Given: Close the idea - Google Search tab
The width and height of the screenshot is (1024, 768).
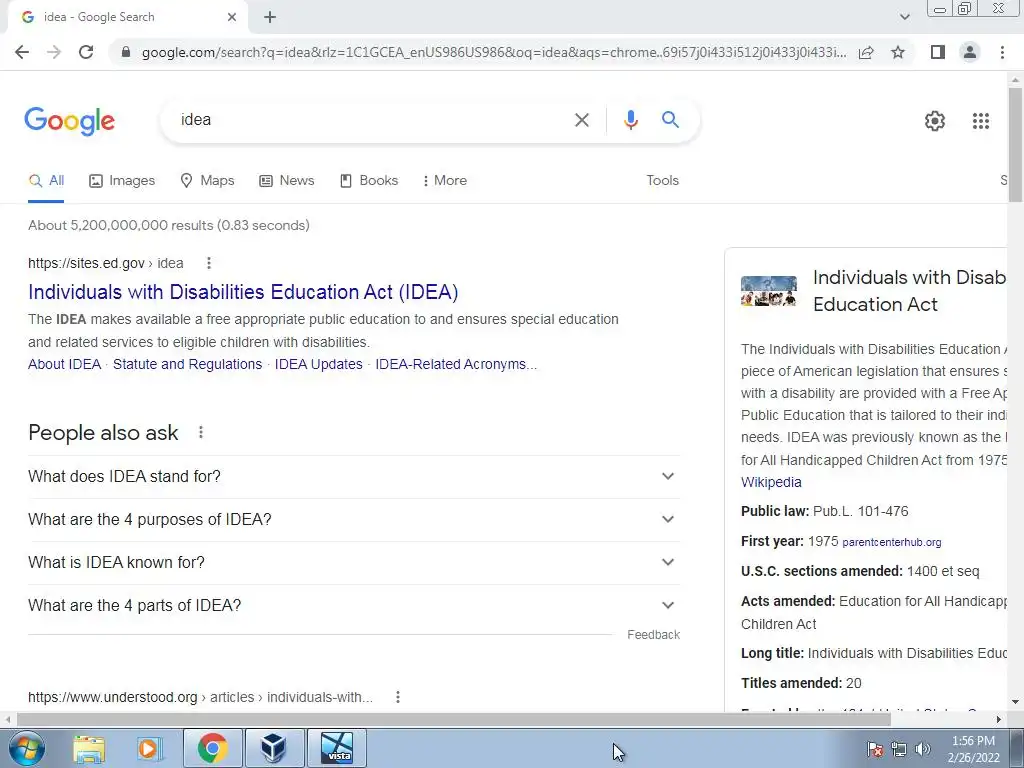Looking at the screenshot, I should pos(232,18).
